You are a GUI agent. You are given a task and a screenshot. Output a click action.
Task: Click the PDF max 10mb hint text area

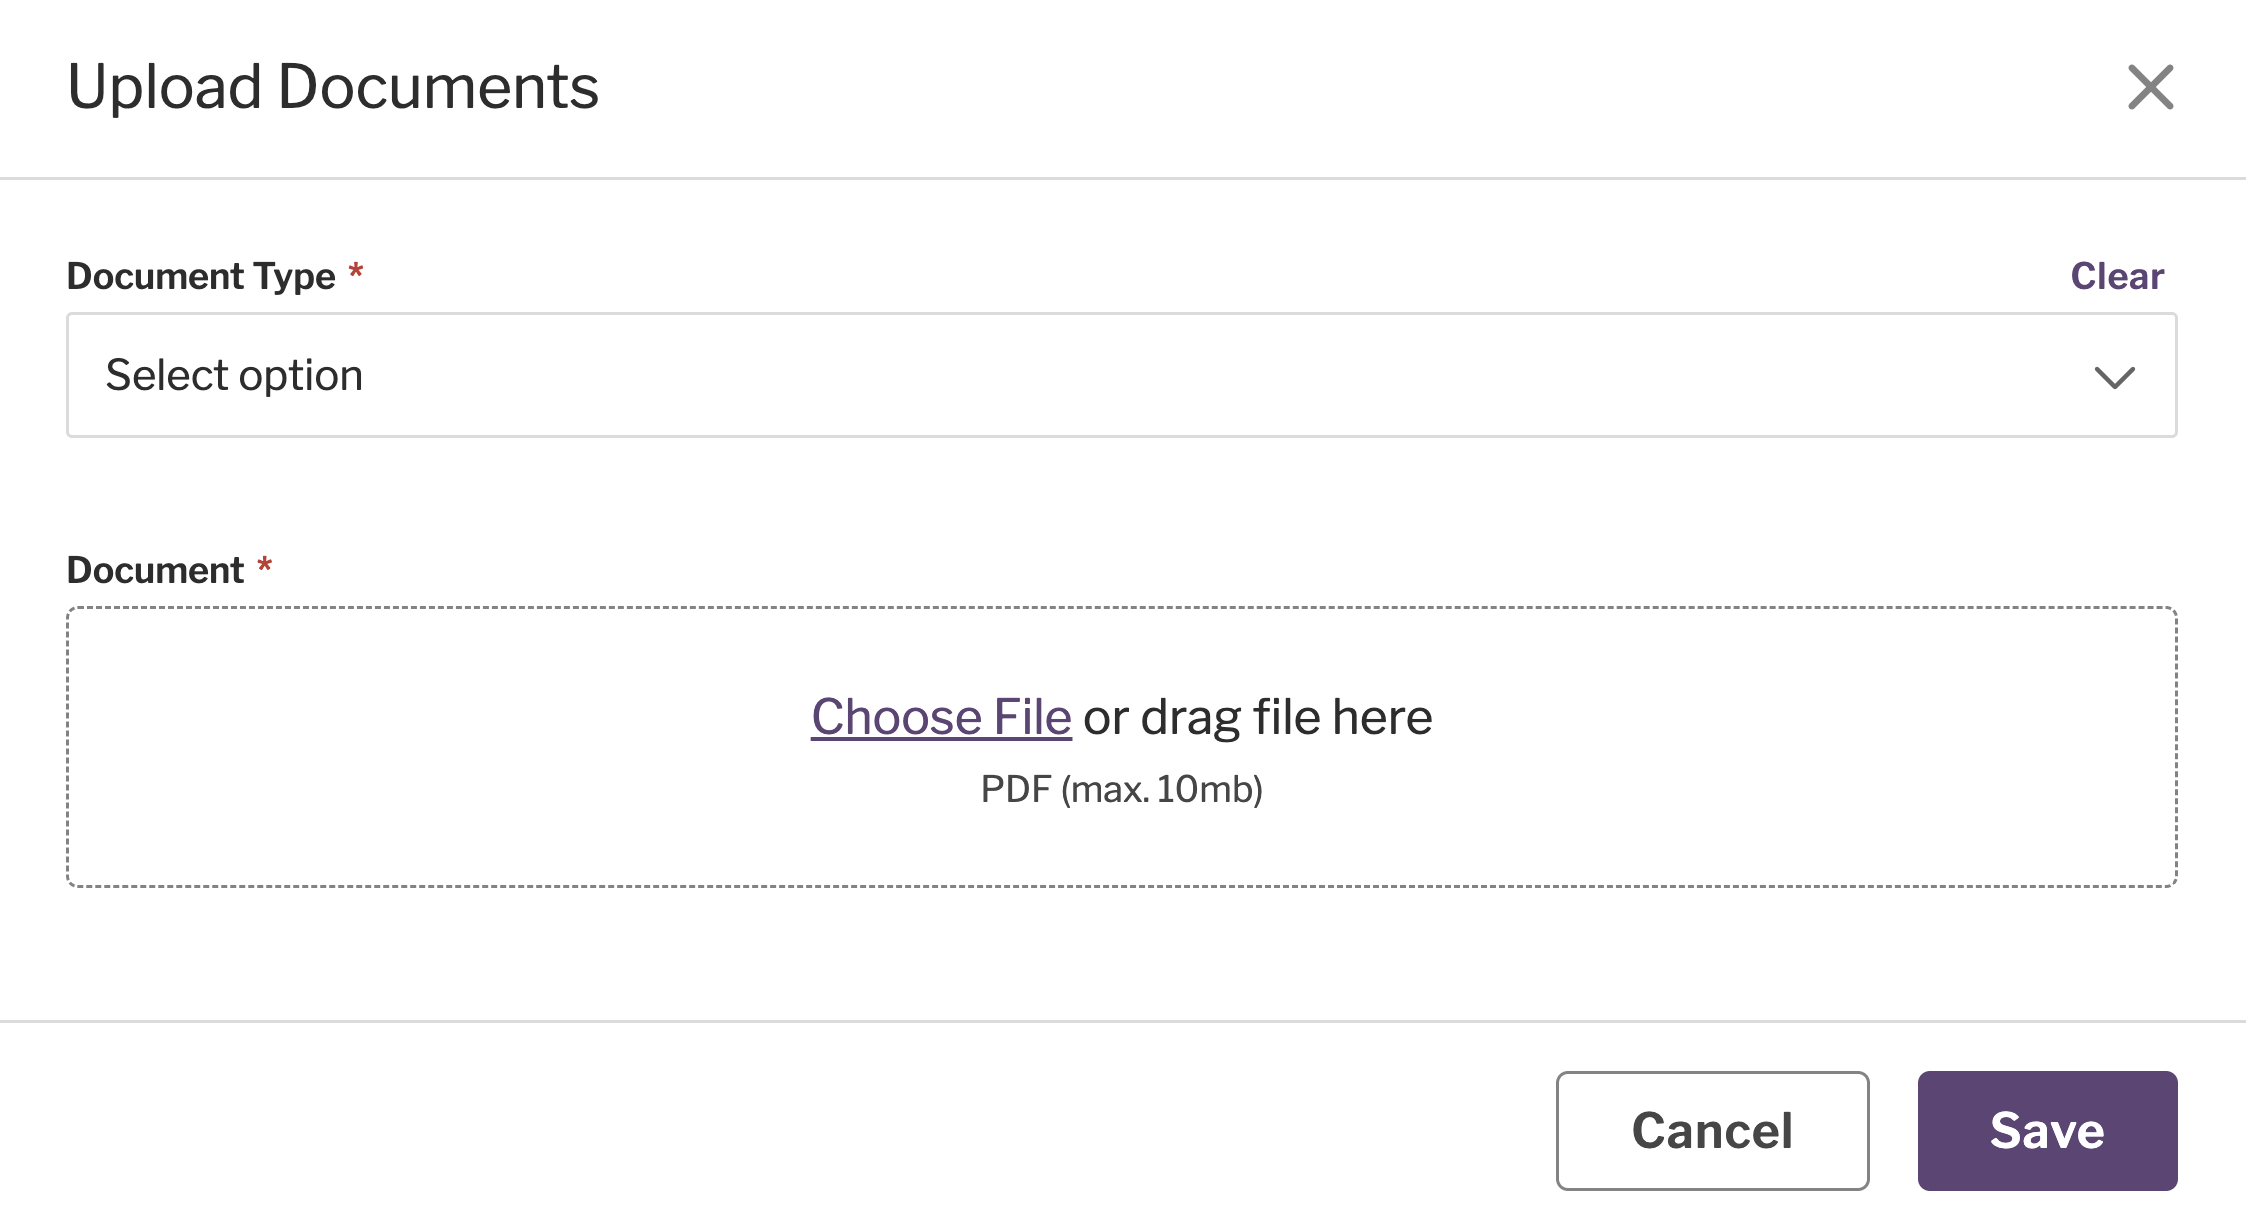[1122, 789]
